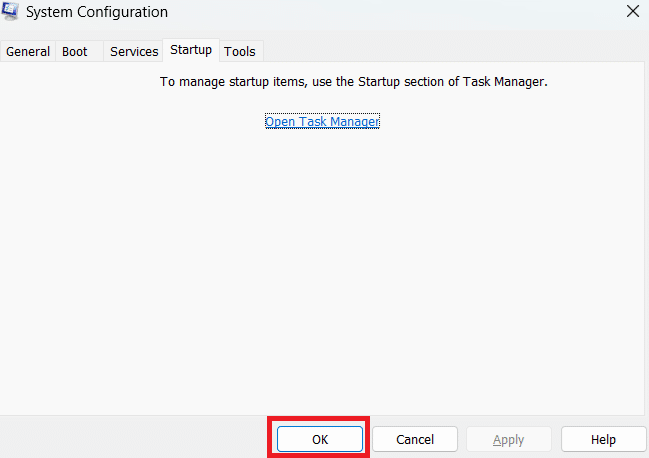Go to the Tools tab
Screen dimensions: 649x458
pyautogui.click(x=240, y=52)
